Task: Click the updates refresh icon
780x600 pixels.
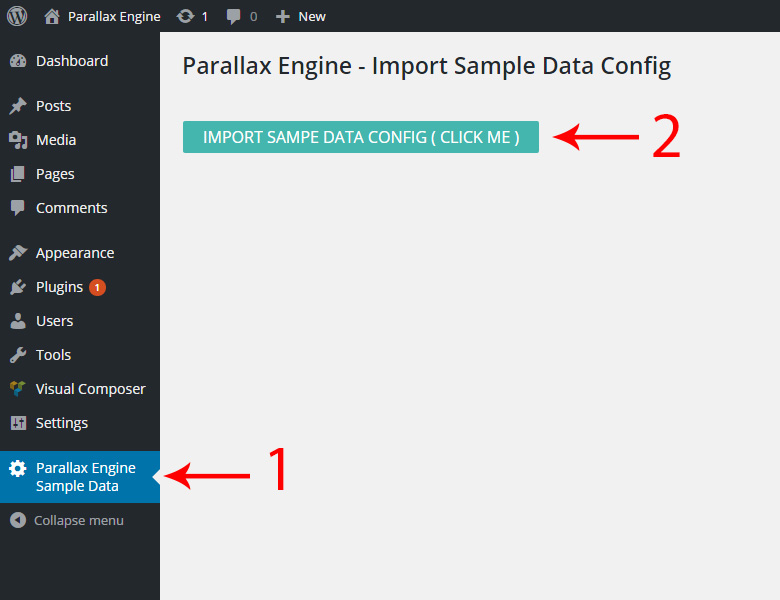Action: pyautogui.click(x=185, y=16)
